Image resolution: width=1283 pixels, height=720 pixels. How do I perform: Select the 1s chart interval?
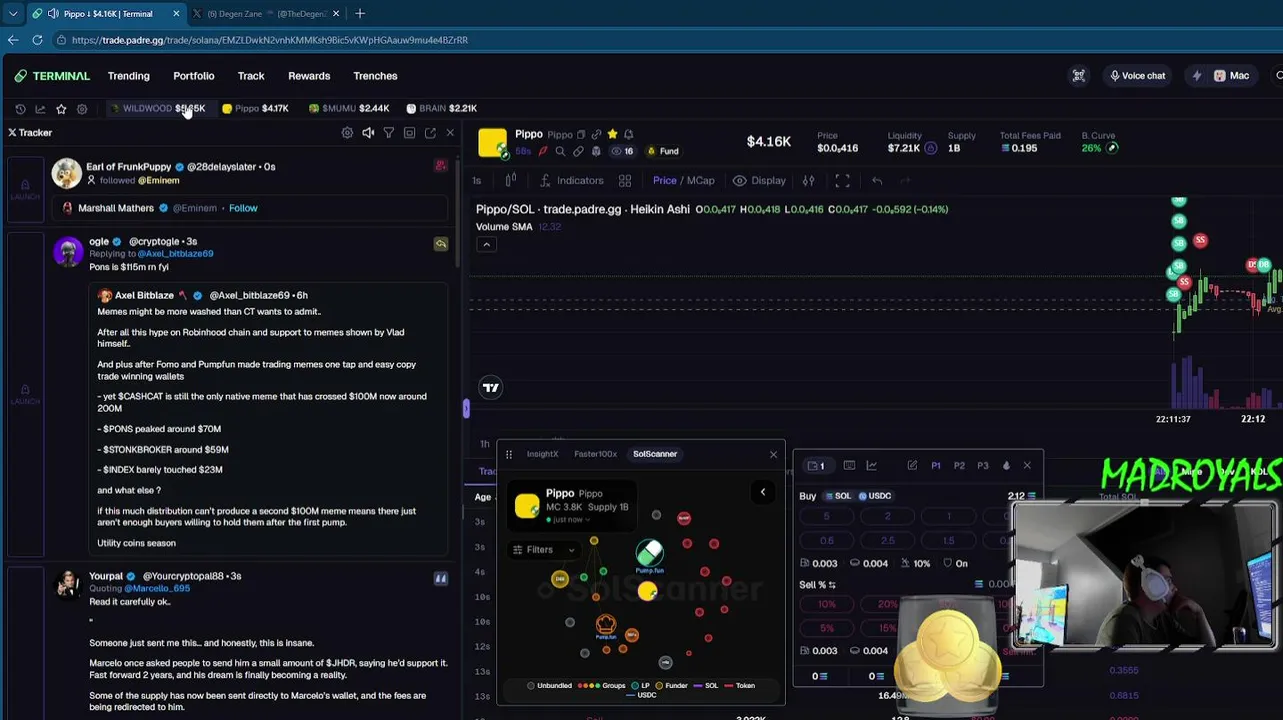pos(477,181)
